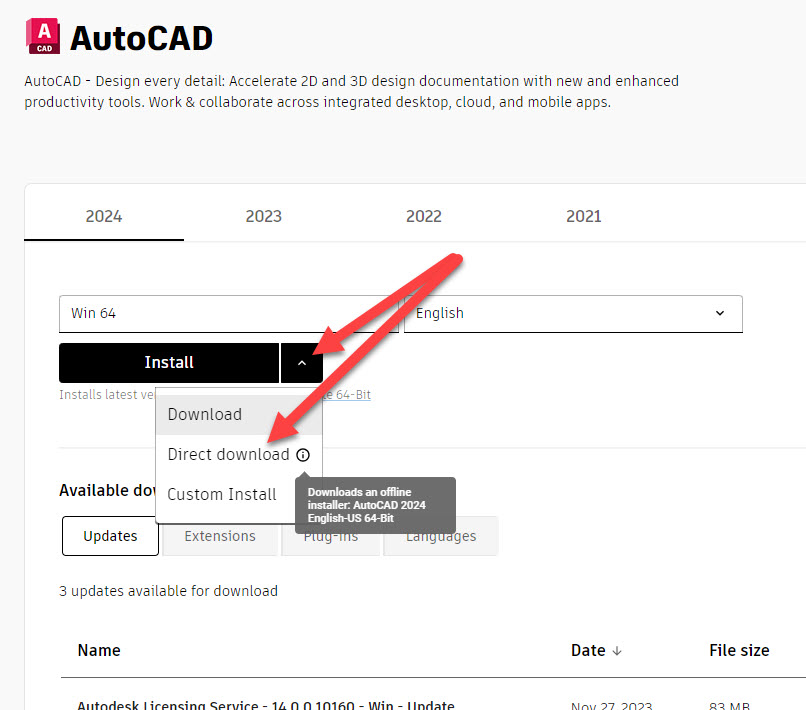Image resolution: width=806 pixels, height=710 pixels.
Task: Select the 2022 version tab
Action: pos(424,216)
